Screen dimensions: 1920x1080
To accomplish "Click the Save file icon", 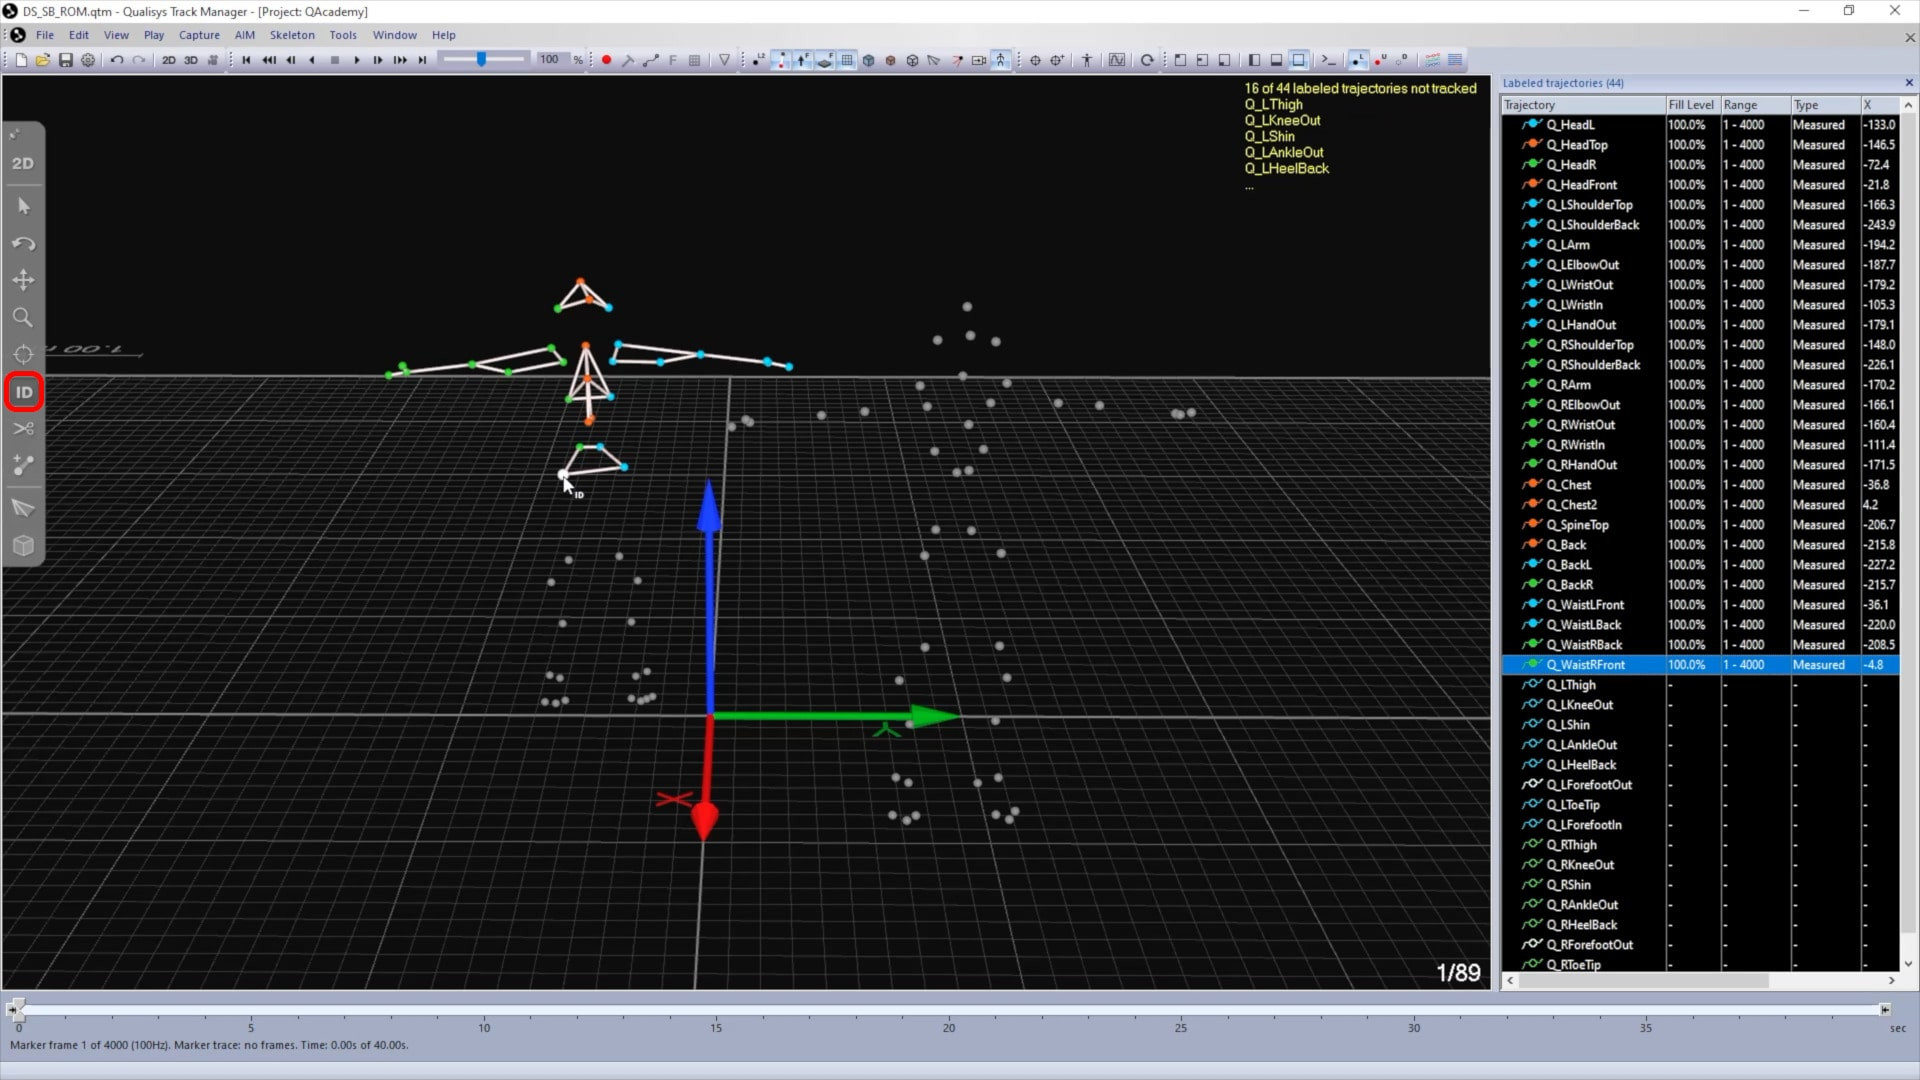I will pyautogui.click(x=66, y=60).
